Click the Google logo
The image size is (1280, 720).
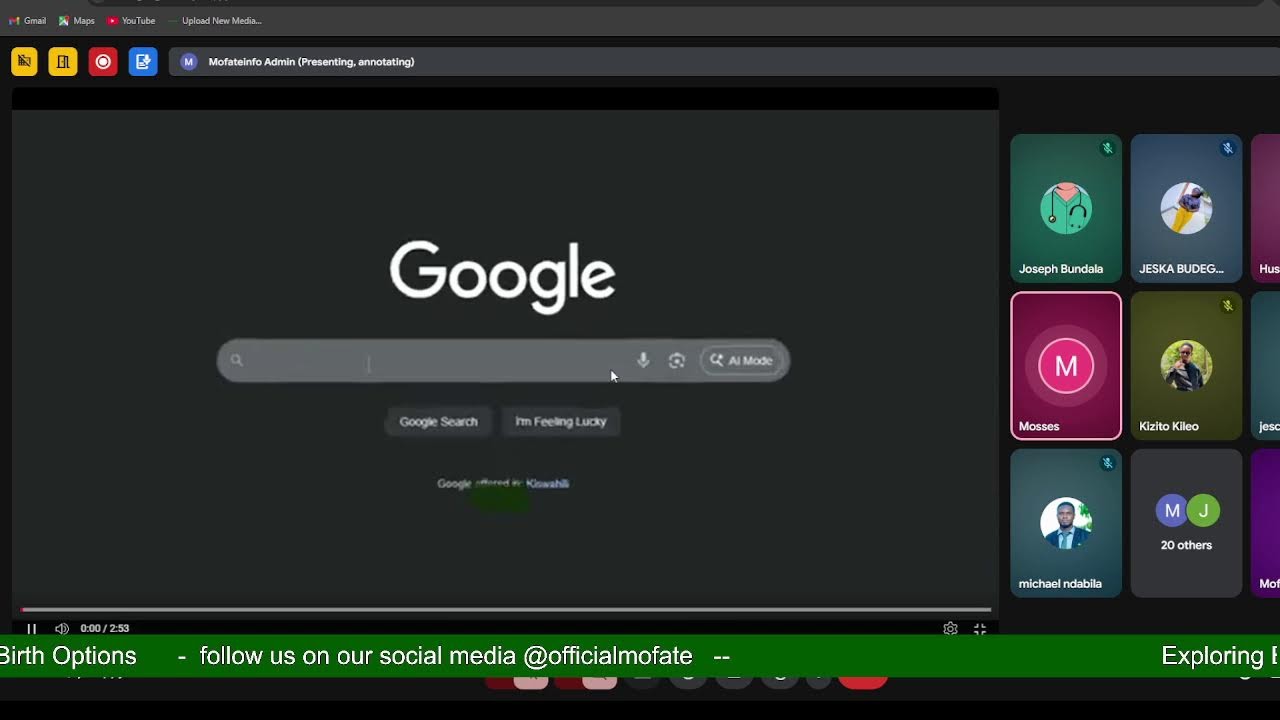502,277
